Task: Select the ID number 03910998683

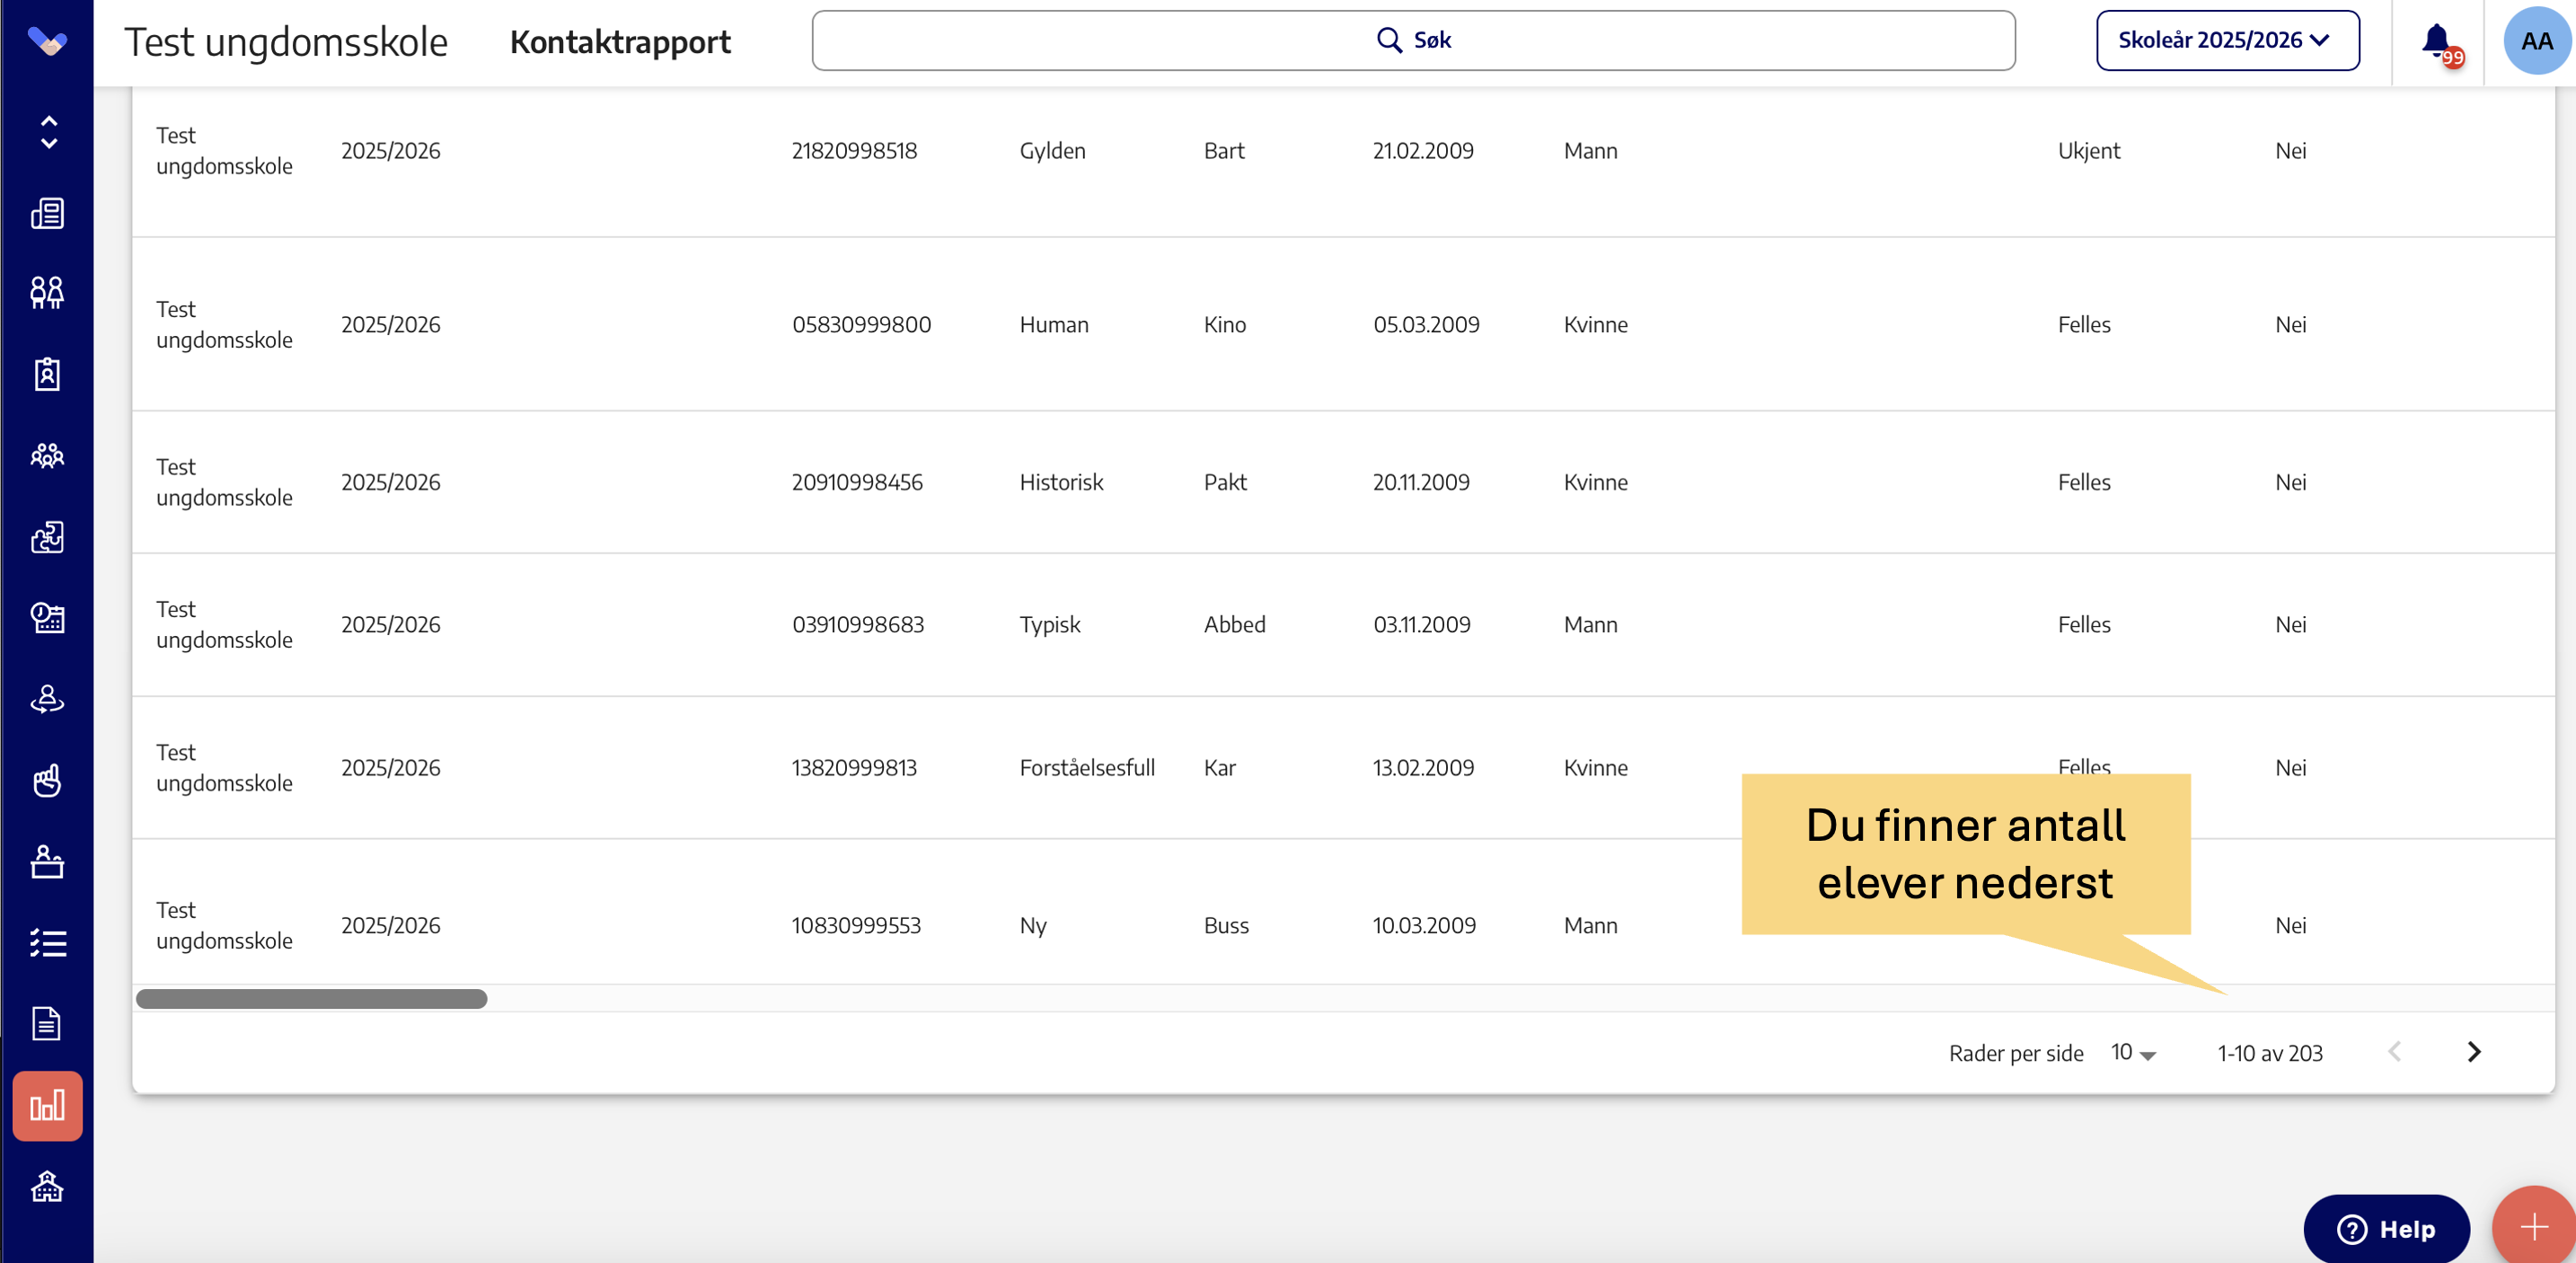Action: click(x=858, y=625)
